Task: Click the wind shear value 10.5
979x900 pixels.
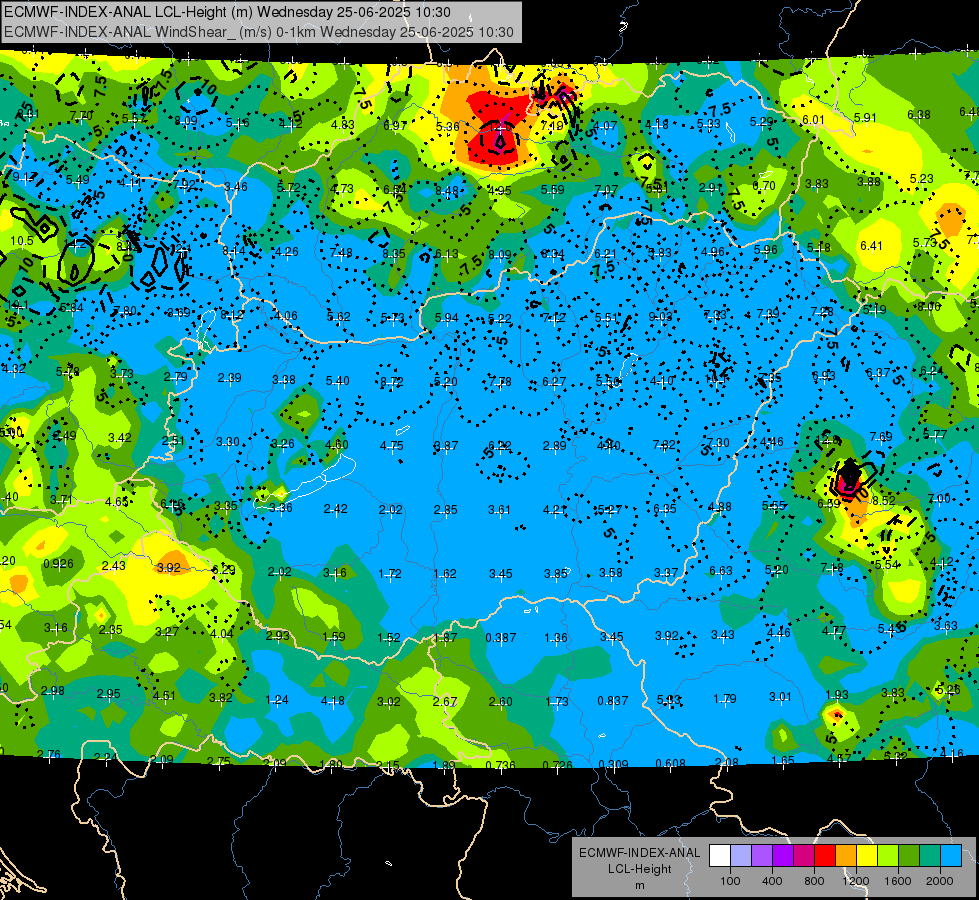Action: (22, 241)
